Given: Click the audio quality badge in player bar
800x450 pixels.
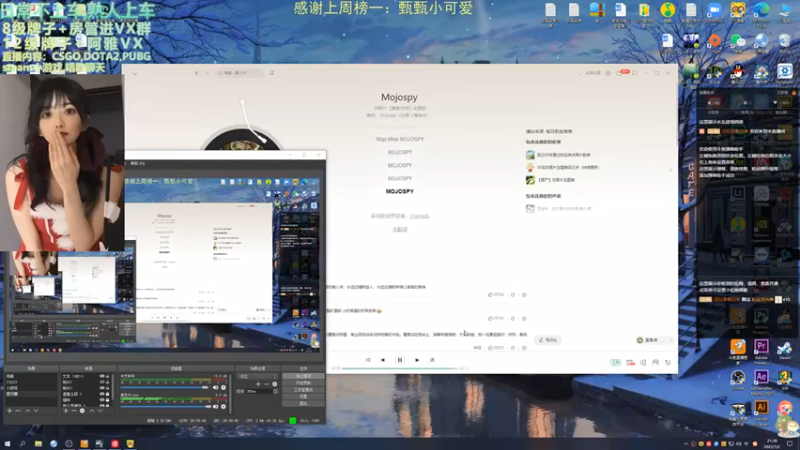Looking at the screenshot, I should point(615,362).
